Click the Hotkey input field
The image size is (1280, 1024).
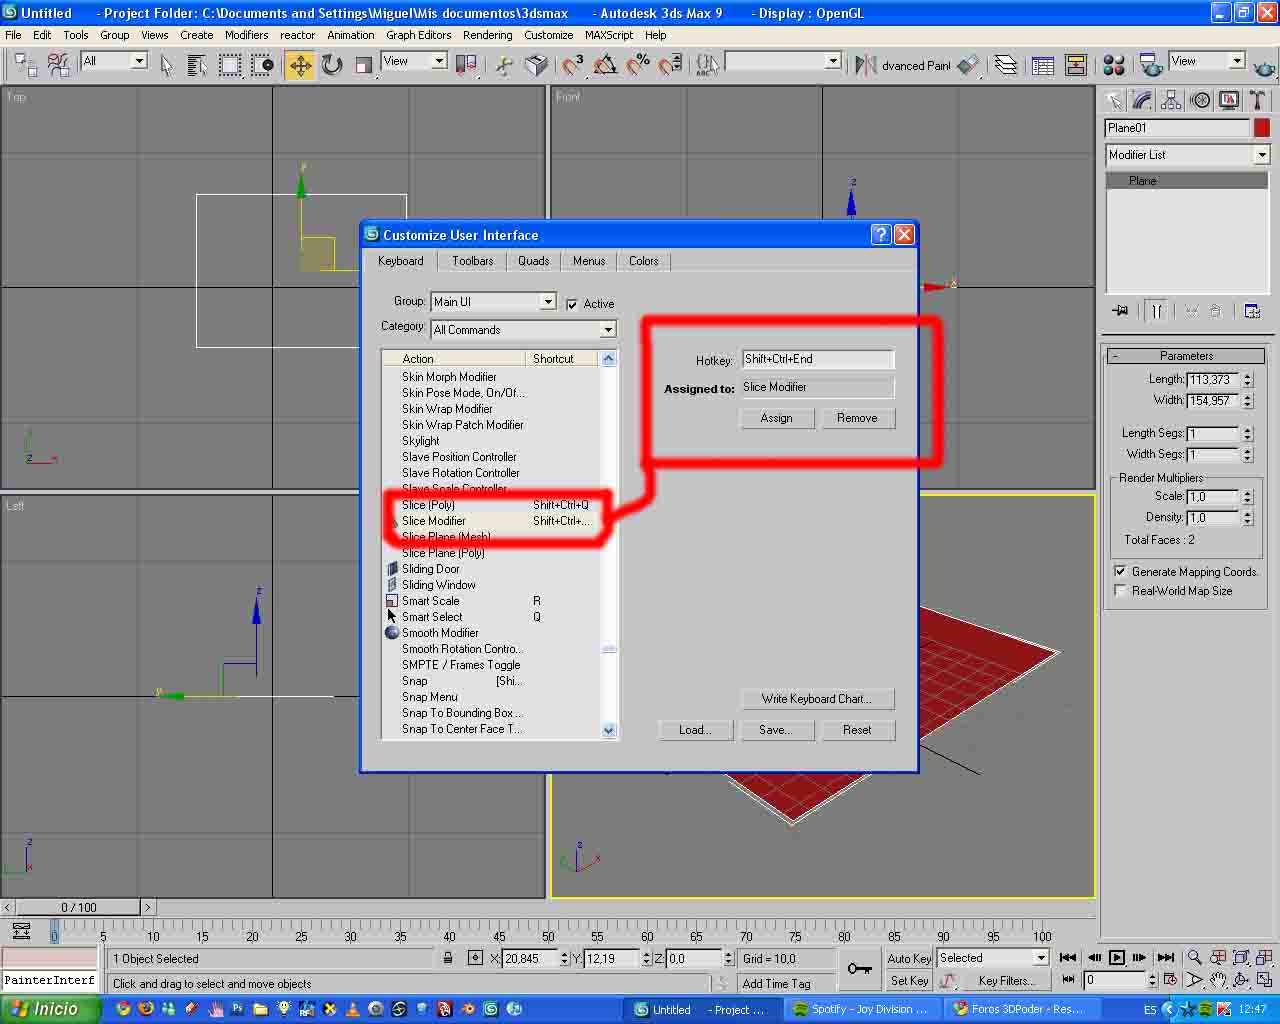coord(818,359)
